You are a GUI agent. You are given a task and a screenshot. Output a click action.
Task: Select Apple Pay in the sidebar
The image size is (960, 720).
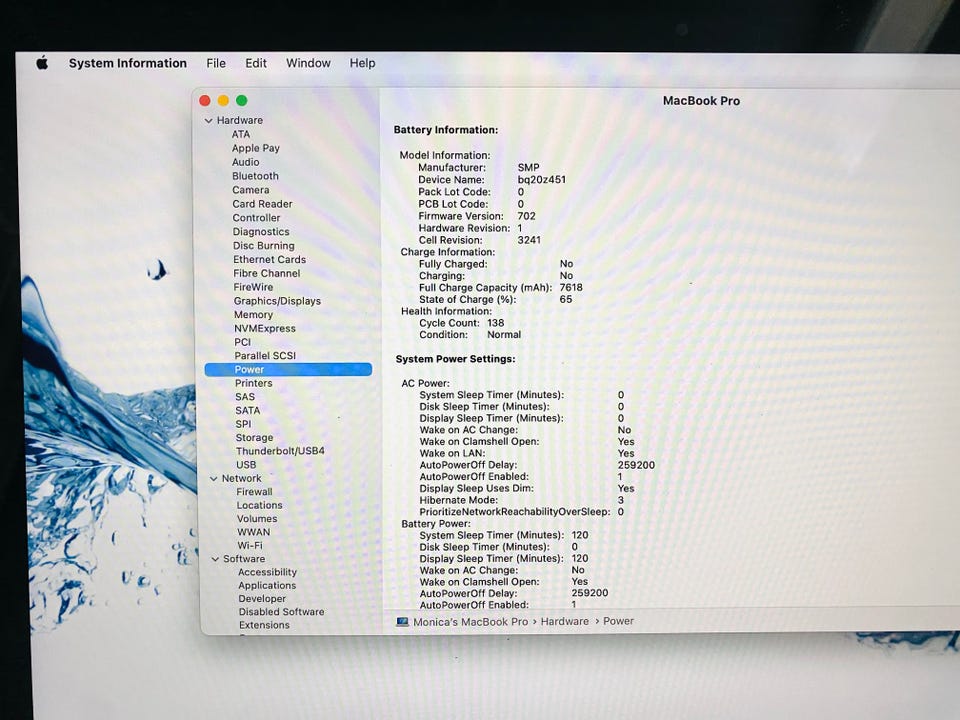coord(256,148)
